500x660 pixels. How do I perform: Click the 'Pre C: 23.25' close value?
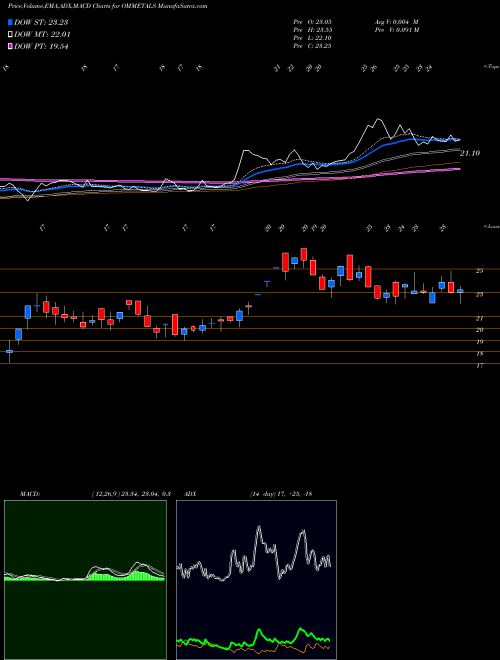(x=312, y=46)
